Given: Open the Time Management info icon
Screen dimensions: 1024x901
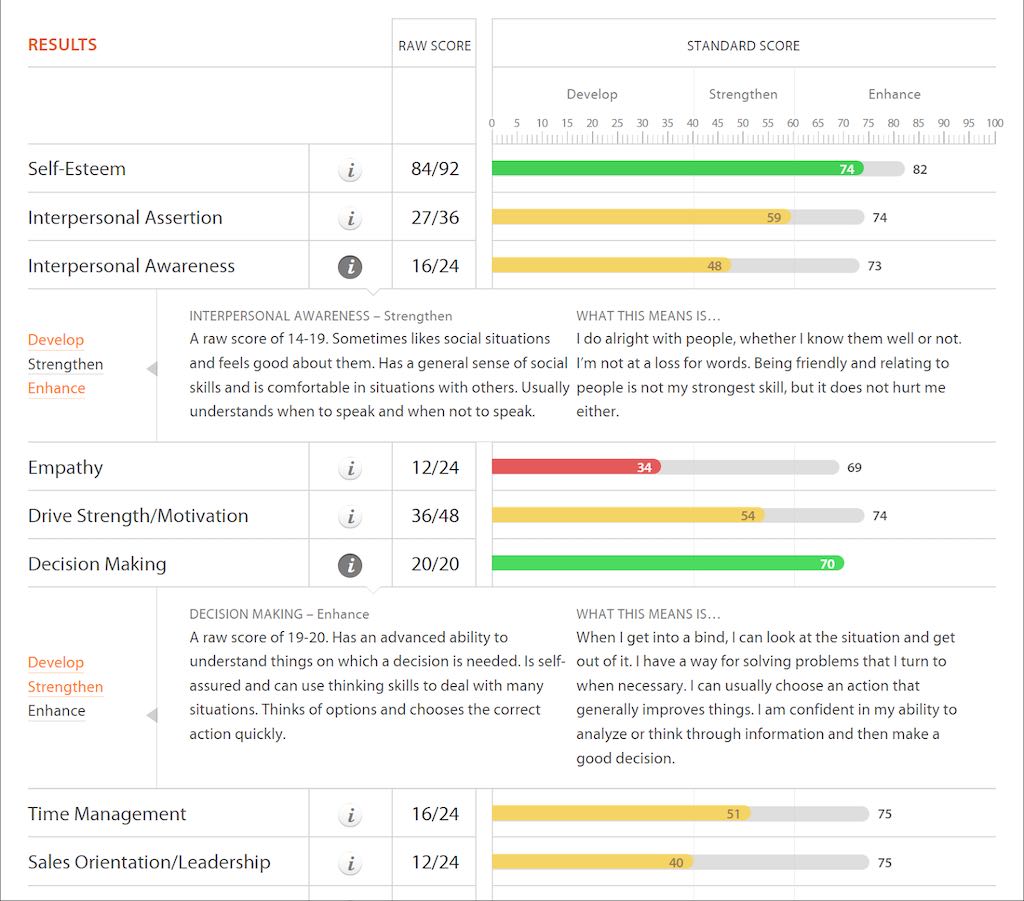Looking at the screenshot, I should click(350, 815).
